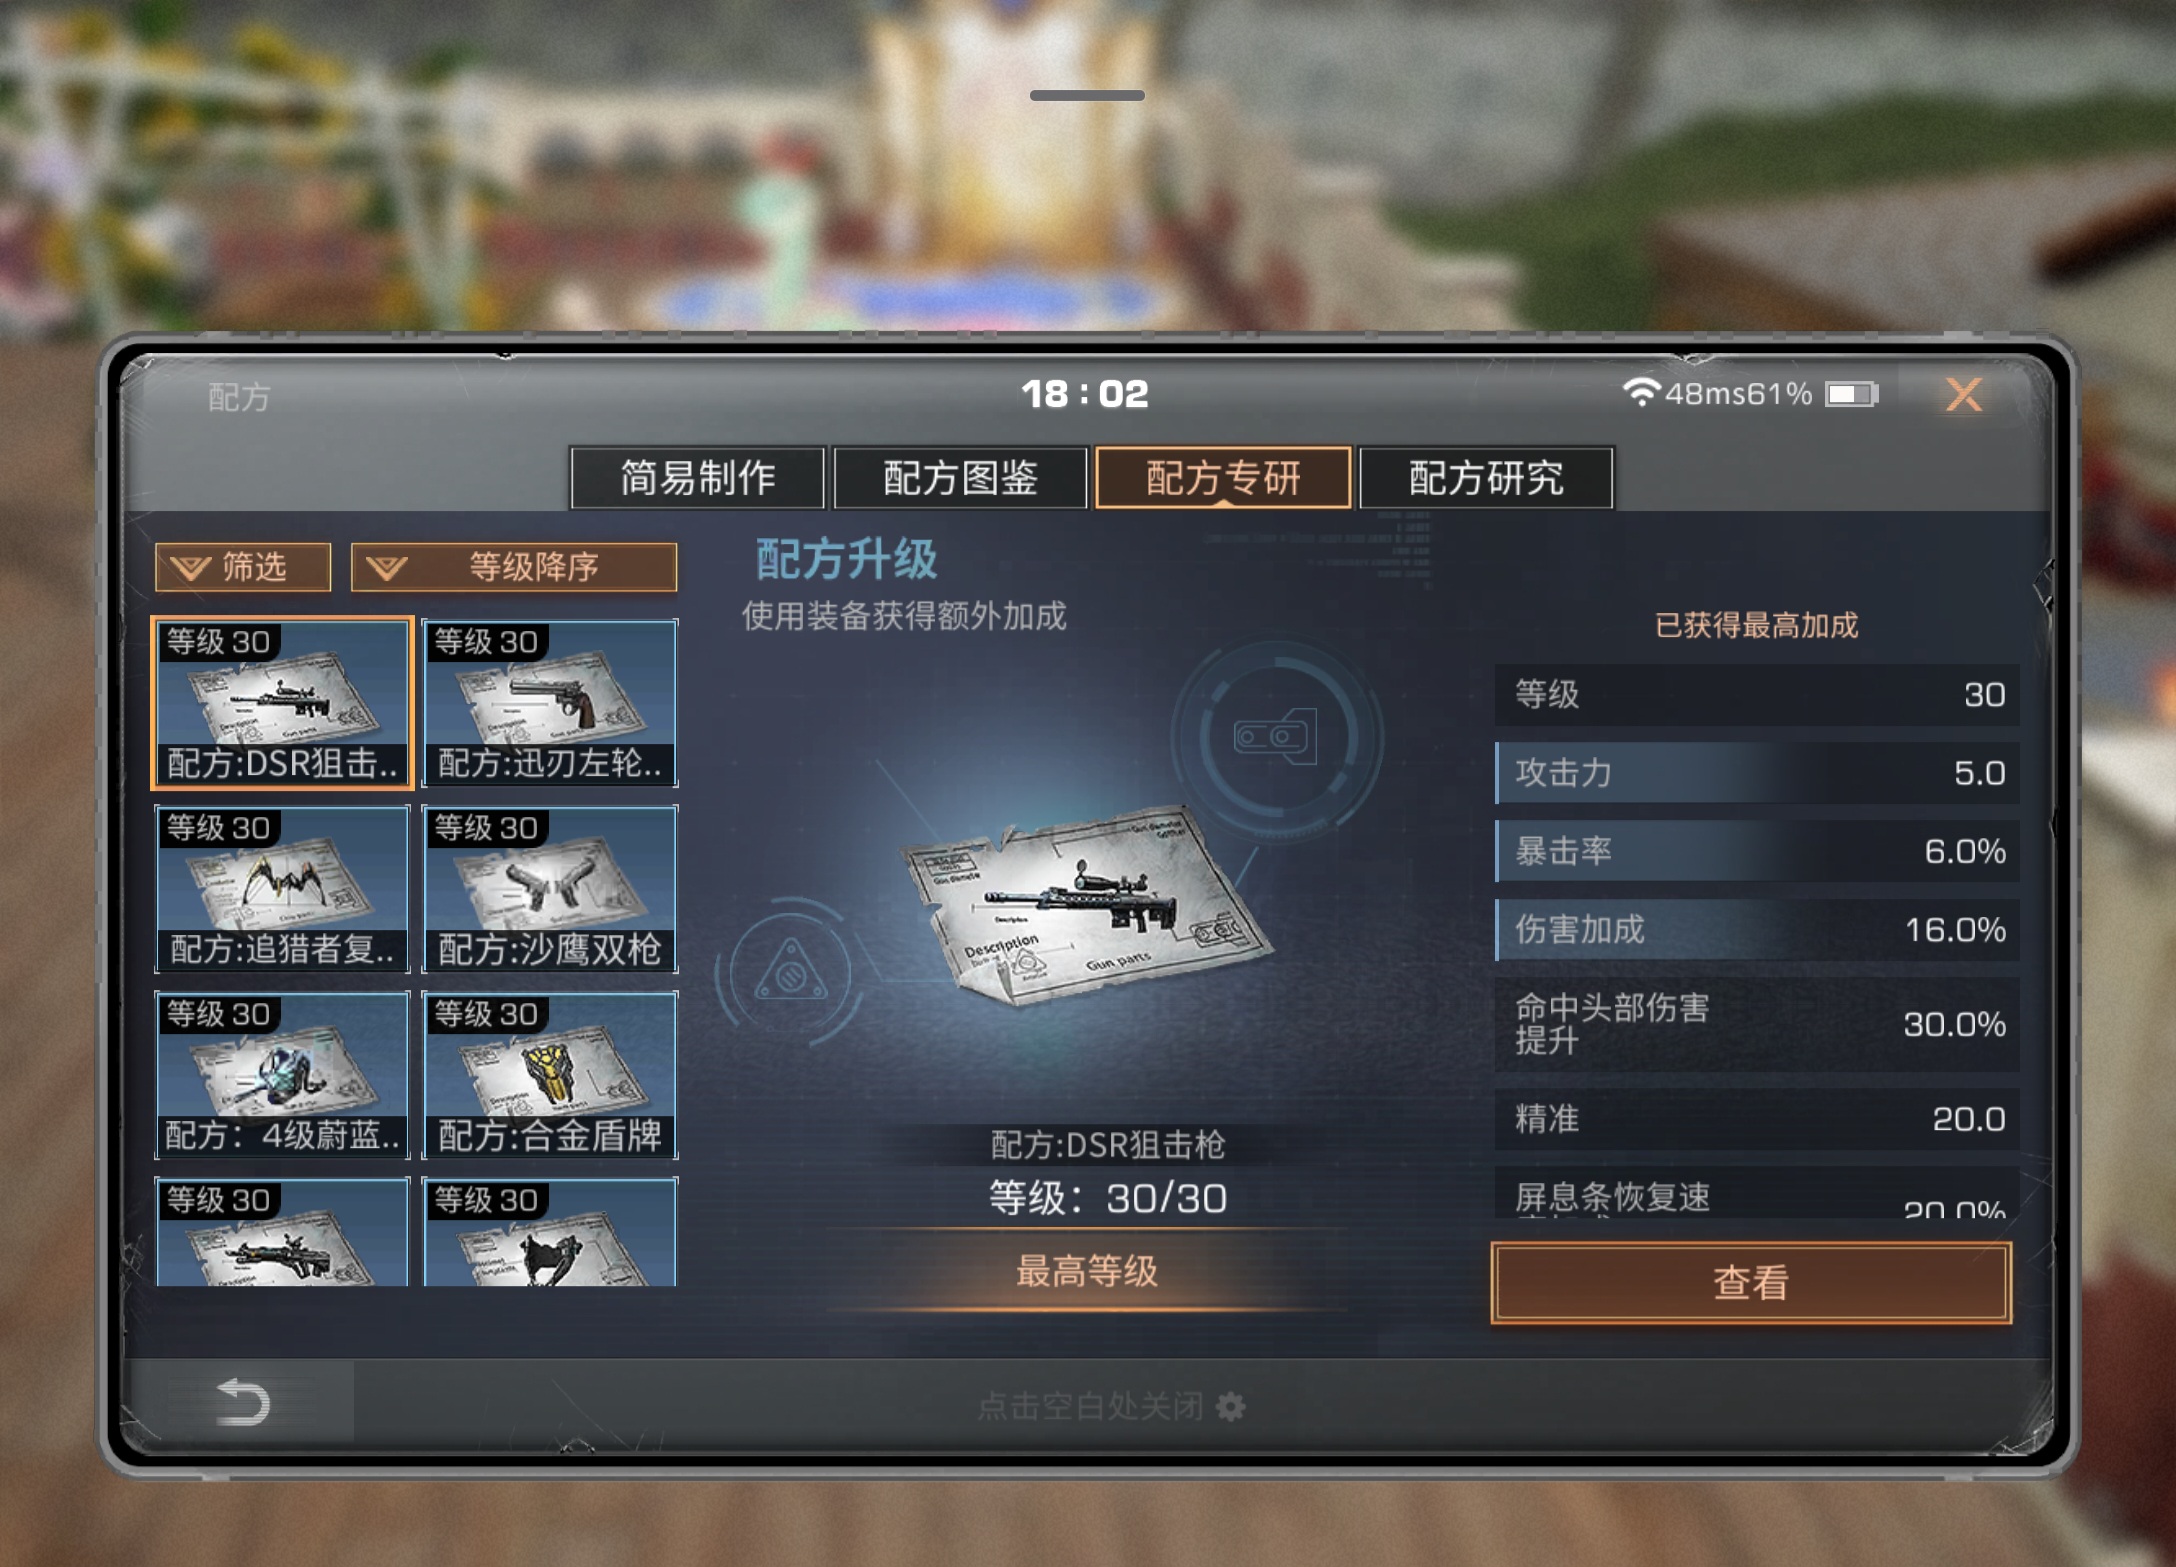2176x1567 pixels.
Task: Open the 配方图鉴 tab
Action: (x=960, y=478)
